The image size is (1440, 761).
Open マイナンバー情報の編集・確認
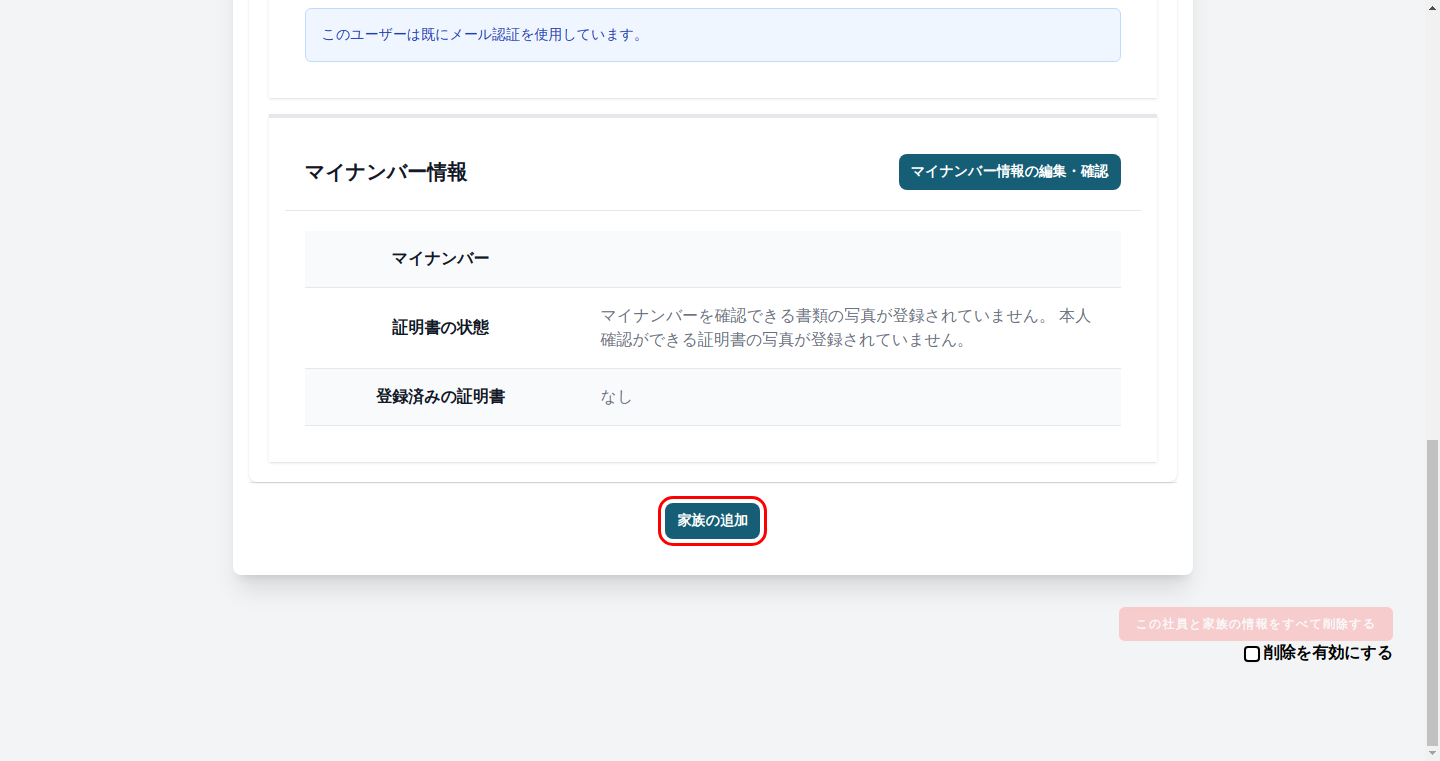[1009, 172]
